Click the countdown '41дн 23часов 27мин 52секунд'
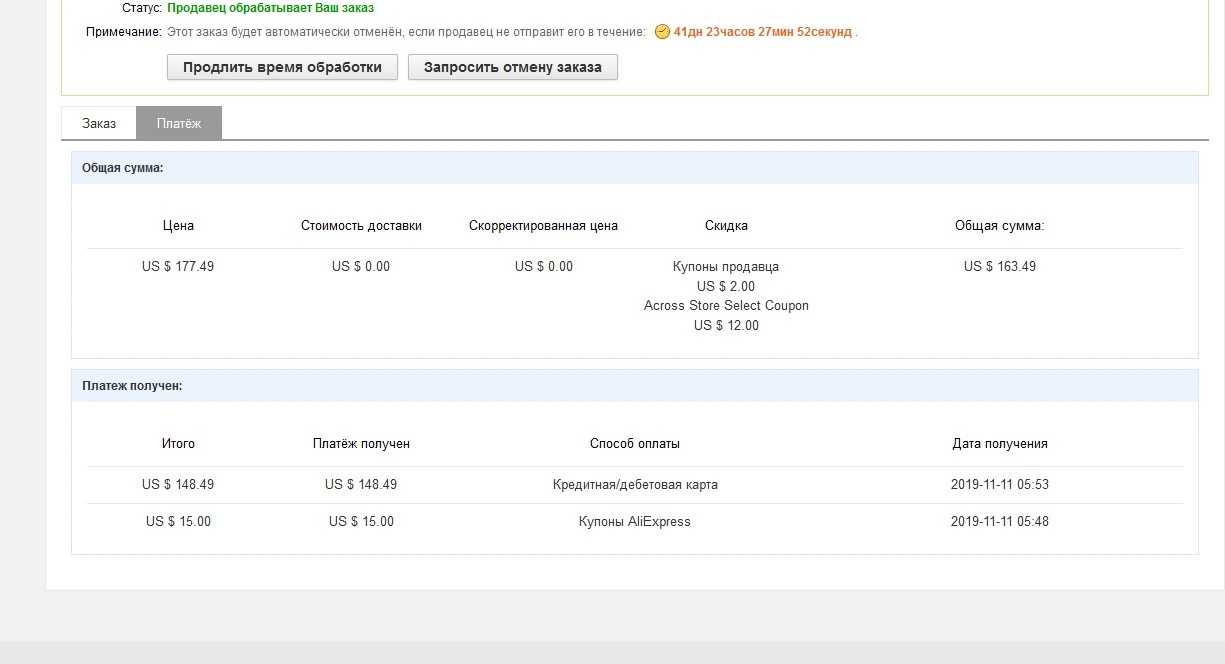1225x664 pixels. click(x=763, y=32)
